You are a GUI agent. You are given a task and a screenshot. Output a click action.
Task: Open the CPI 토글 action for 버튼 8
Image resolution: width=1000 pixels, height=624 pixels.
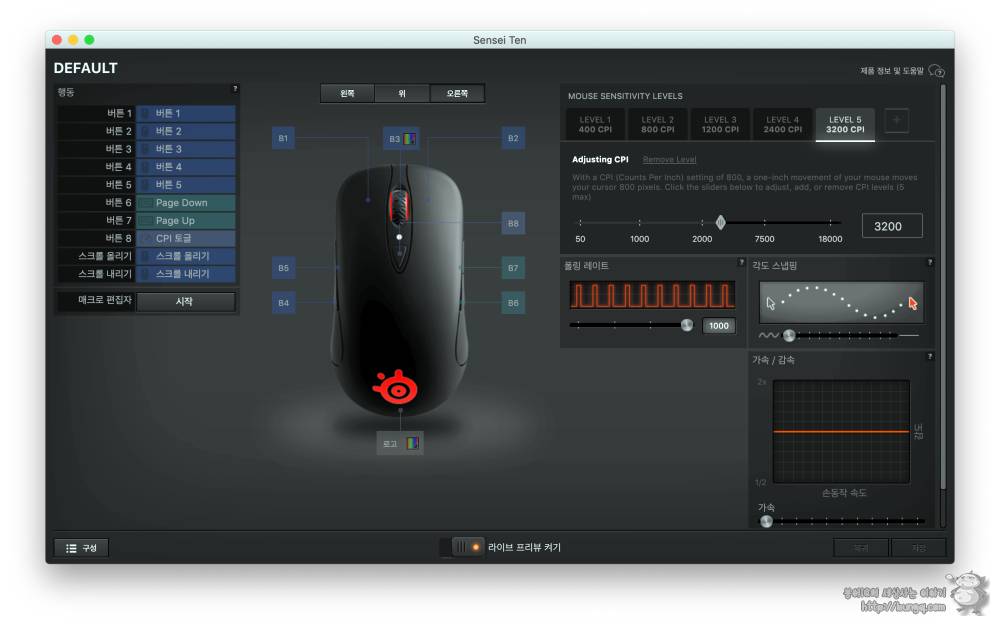tap(186, 238)
